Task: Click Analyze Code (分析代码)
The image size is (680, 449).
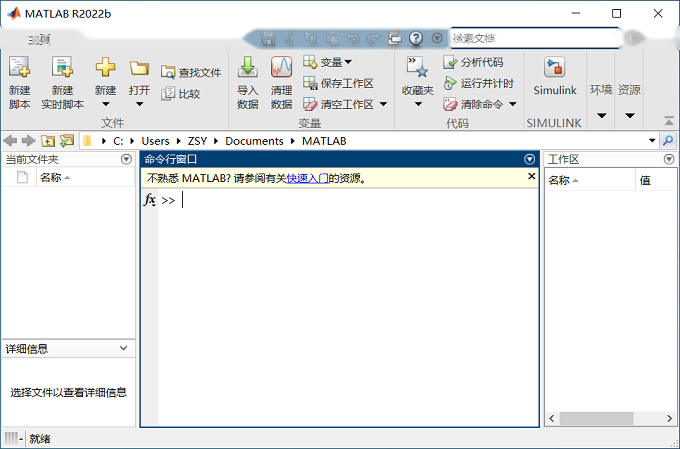Action: click(x=473, y=62)
